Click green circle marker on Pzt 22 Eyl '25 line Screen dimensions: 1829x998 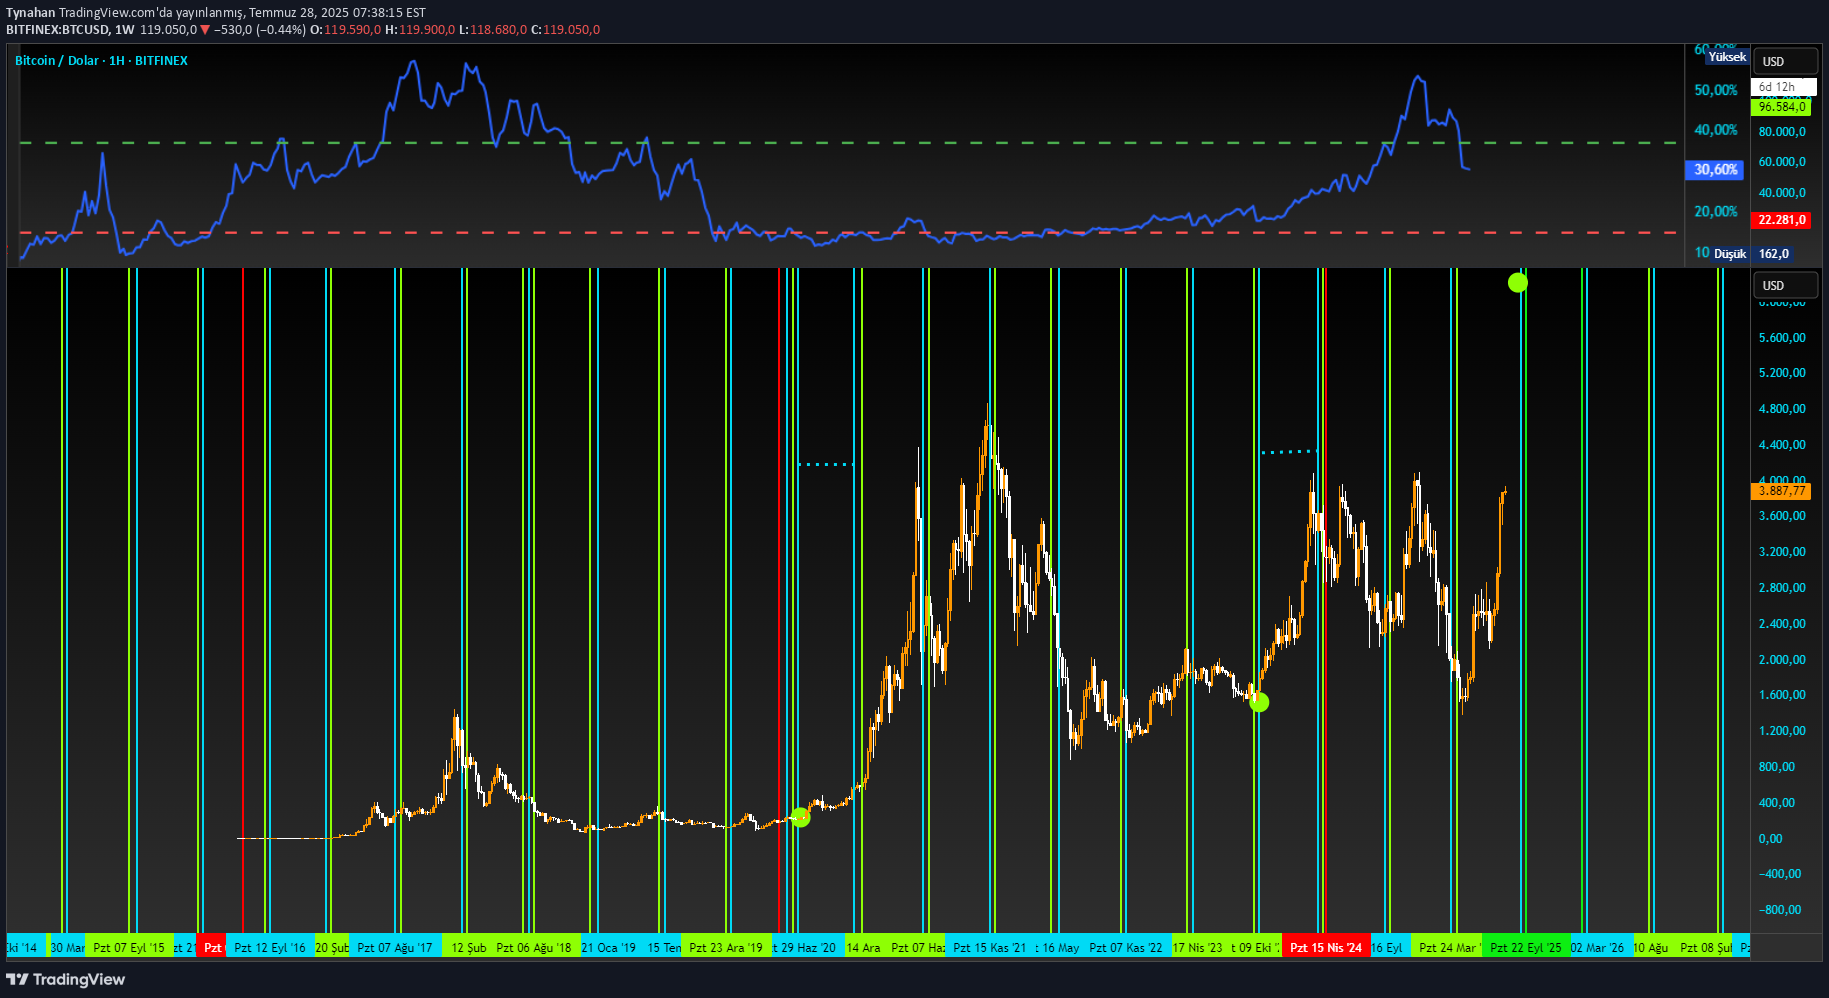pos(1517,283)
